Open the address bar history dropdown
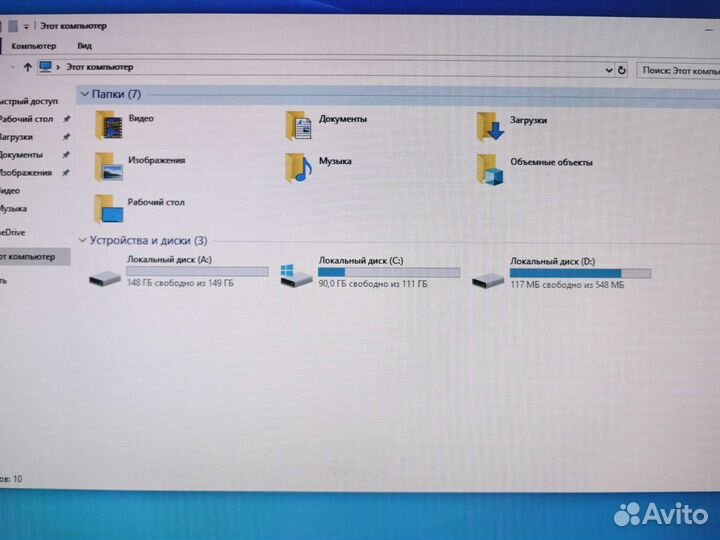The width and height of the screenshot is (720, 540). pos(608,70)
